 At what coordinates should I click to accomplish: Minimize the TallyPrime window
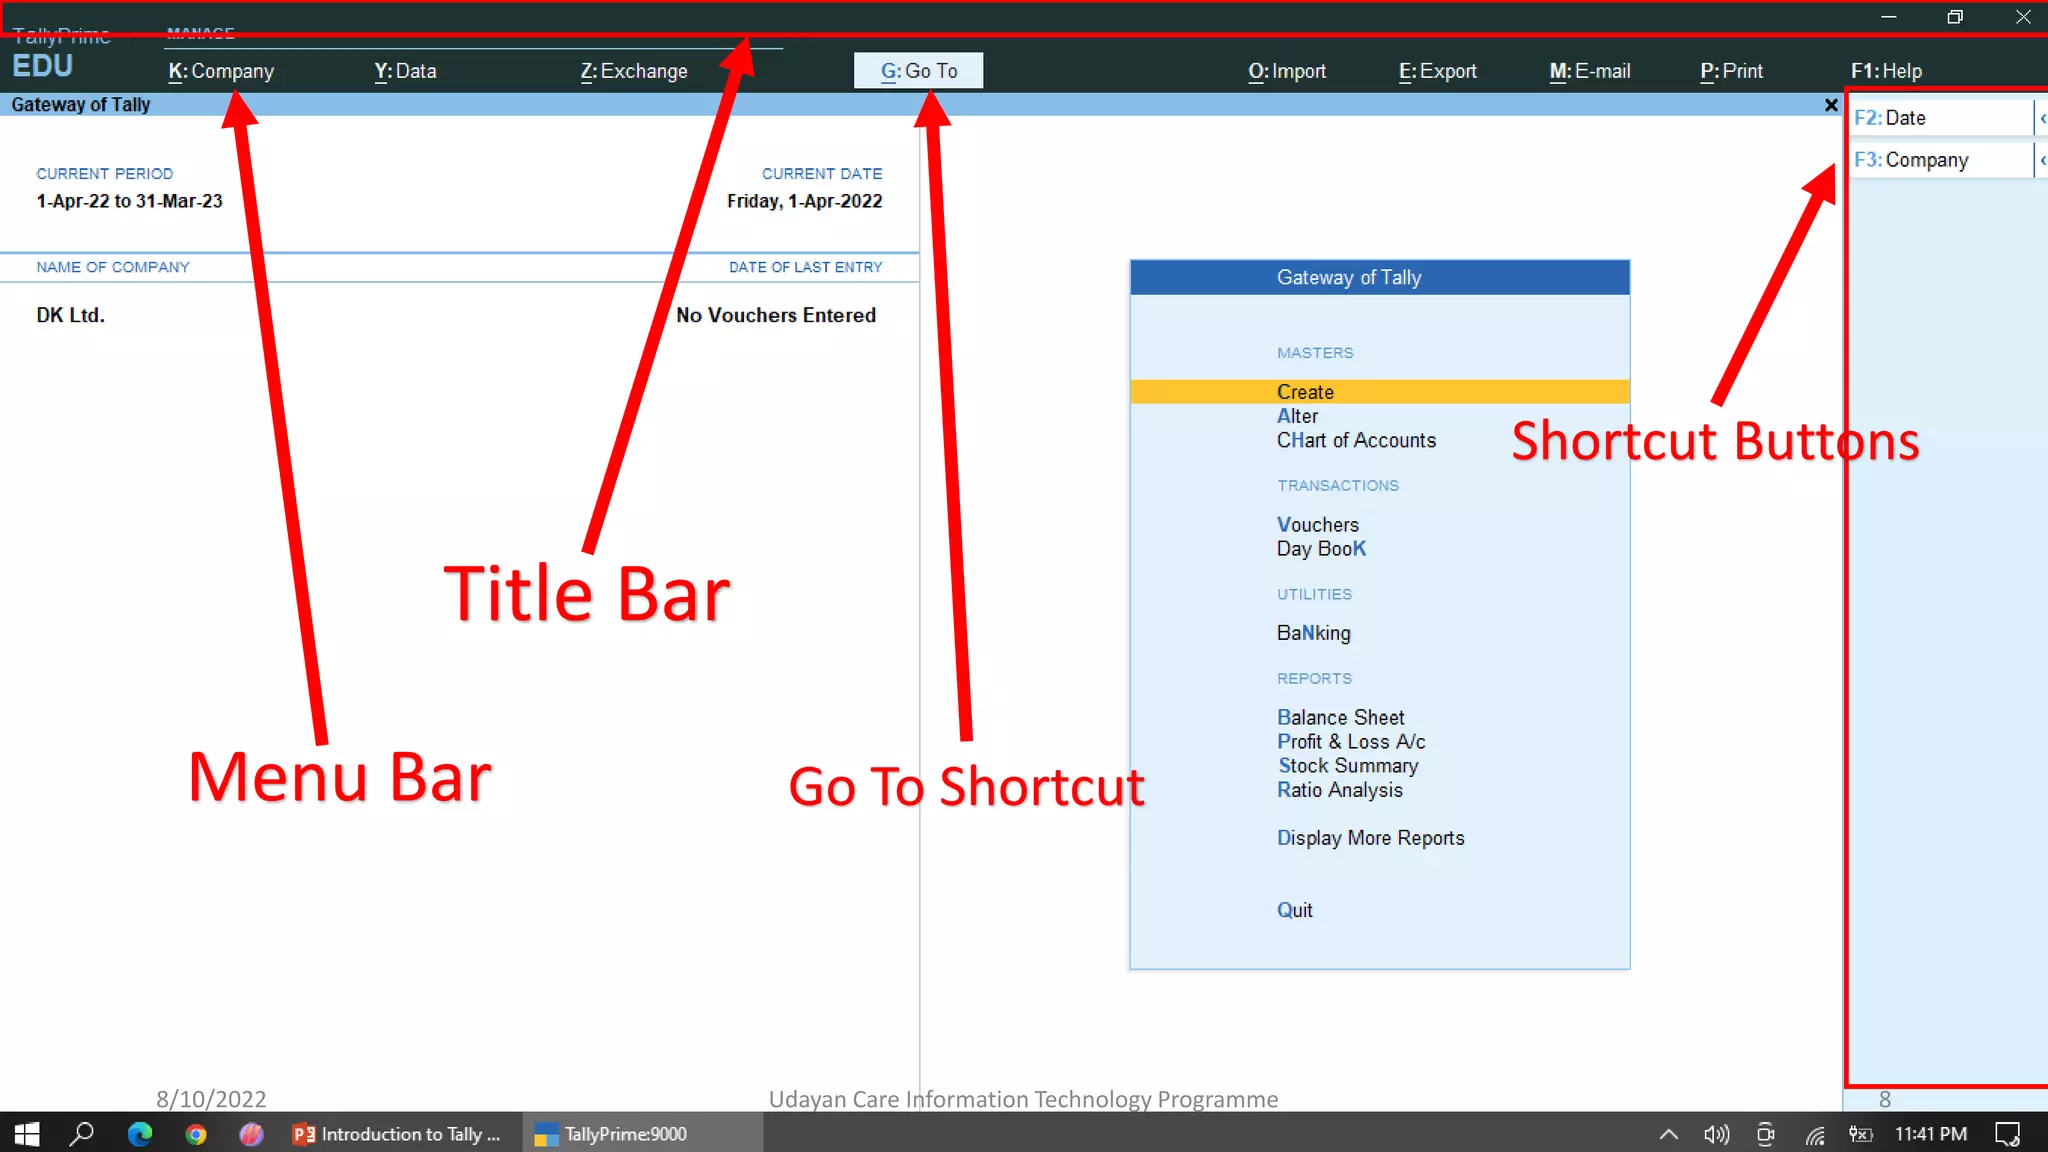pyautogui.click(x=1888, y=17)
